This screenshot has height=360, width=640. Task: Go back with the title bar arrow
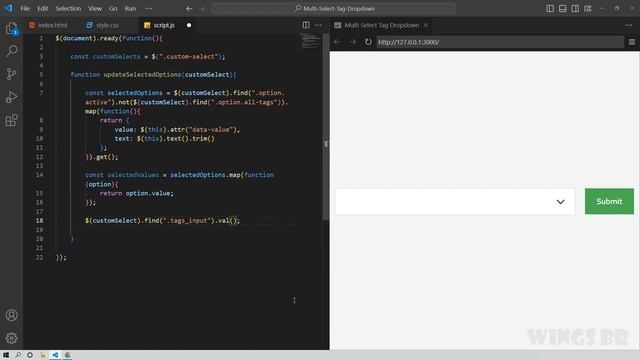coord(189,9)
